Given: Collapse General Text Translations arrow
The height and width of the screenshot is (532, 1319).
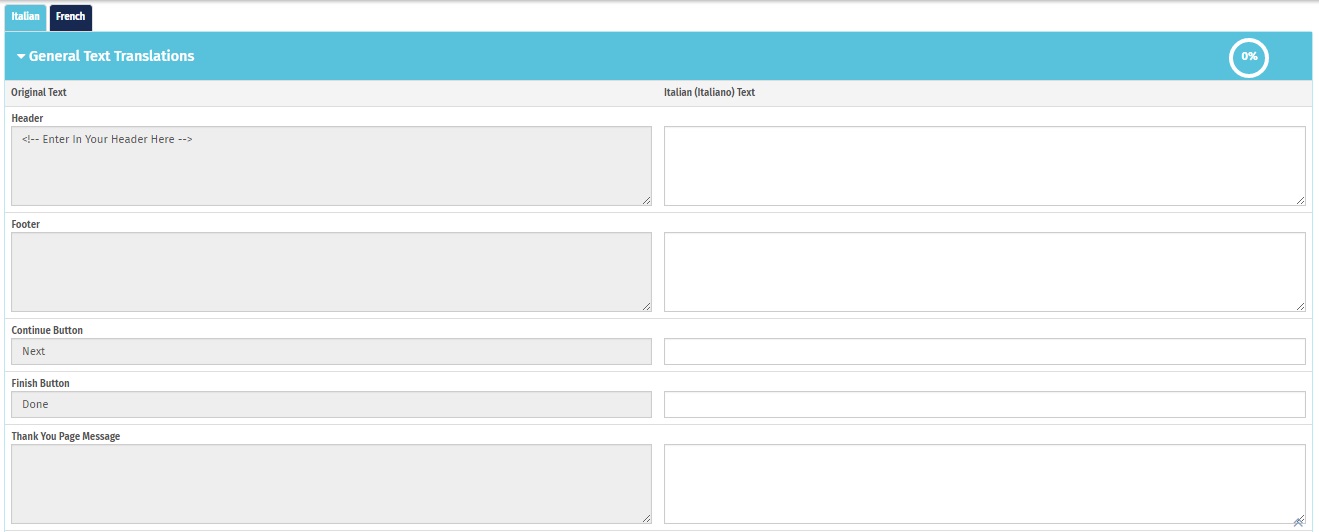Looking at the screenshot, I should pos(21,57).
